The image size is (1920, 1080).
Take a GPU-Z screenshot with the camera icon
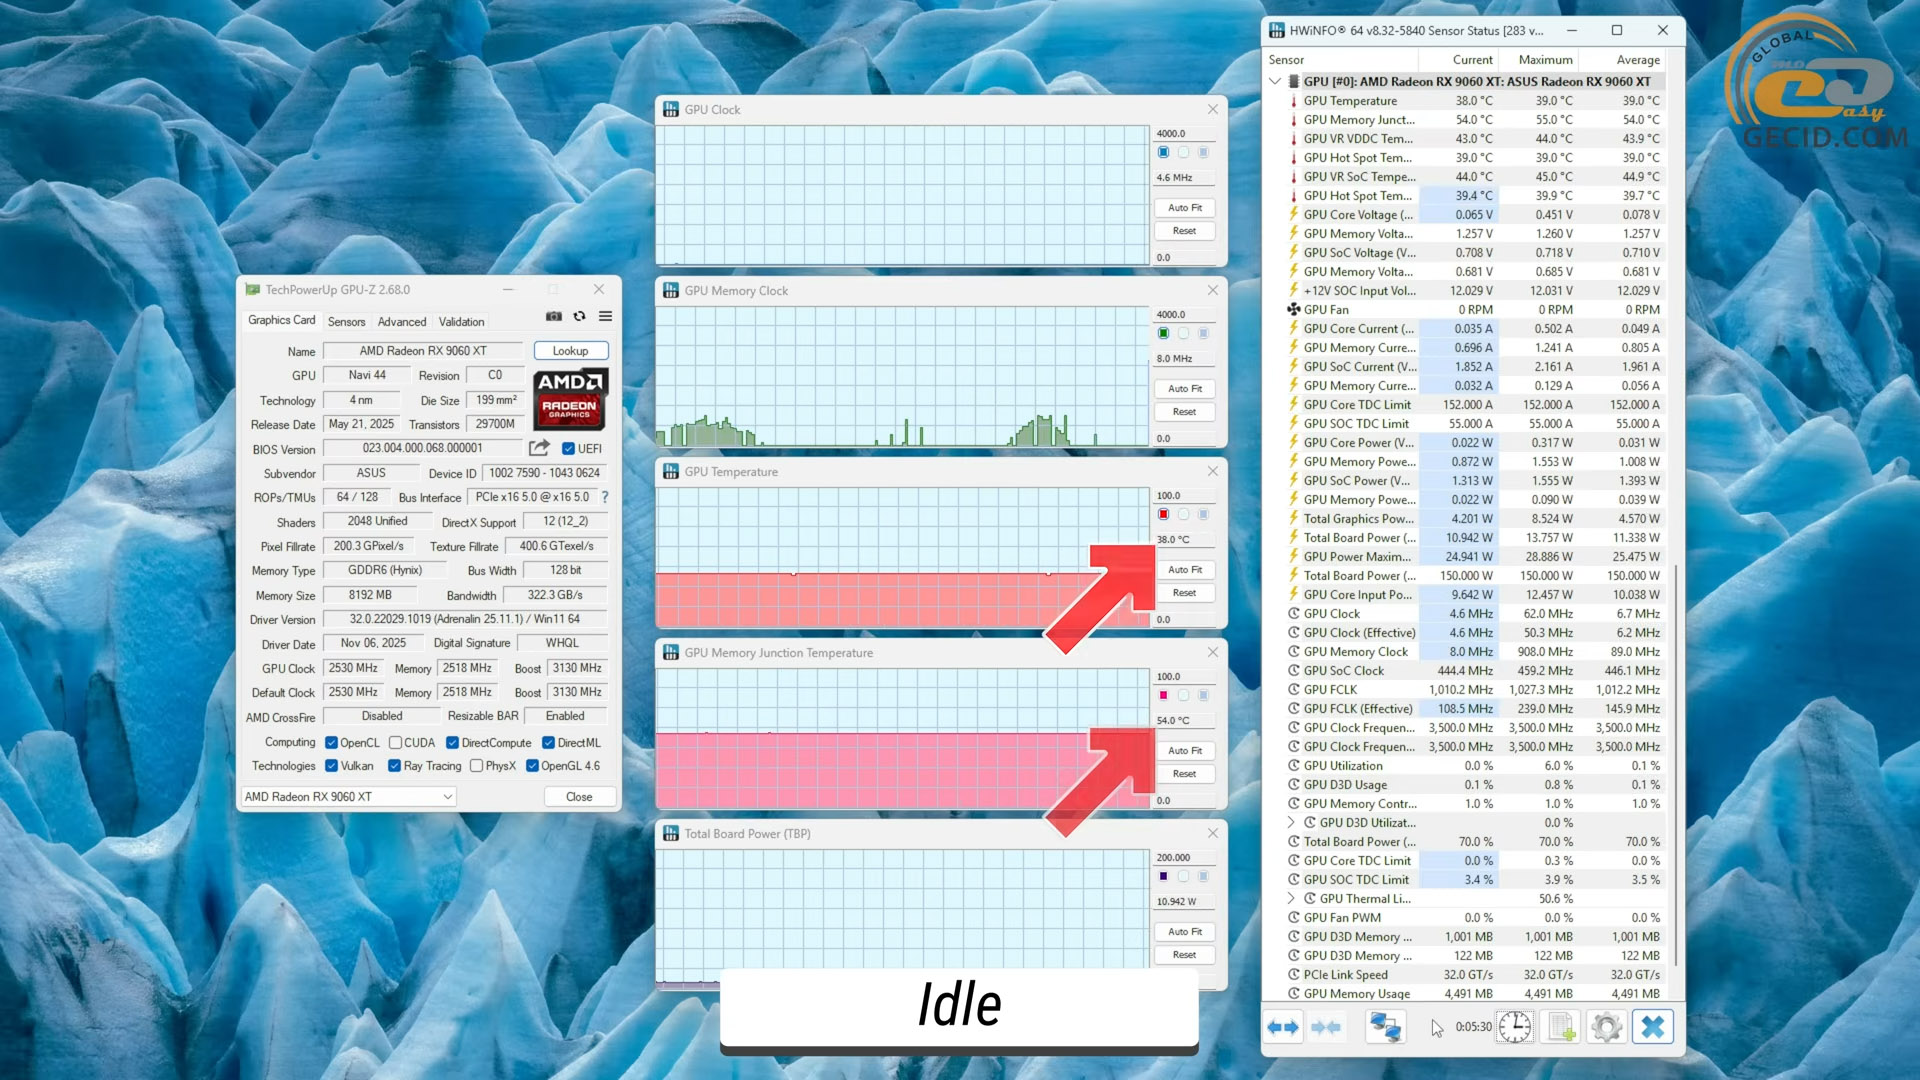pyautogui.click(x=553, y=316)
